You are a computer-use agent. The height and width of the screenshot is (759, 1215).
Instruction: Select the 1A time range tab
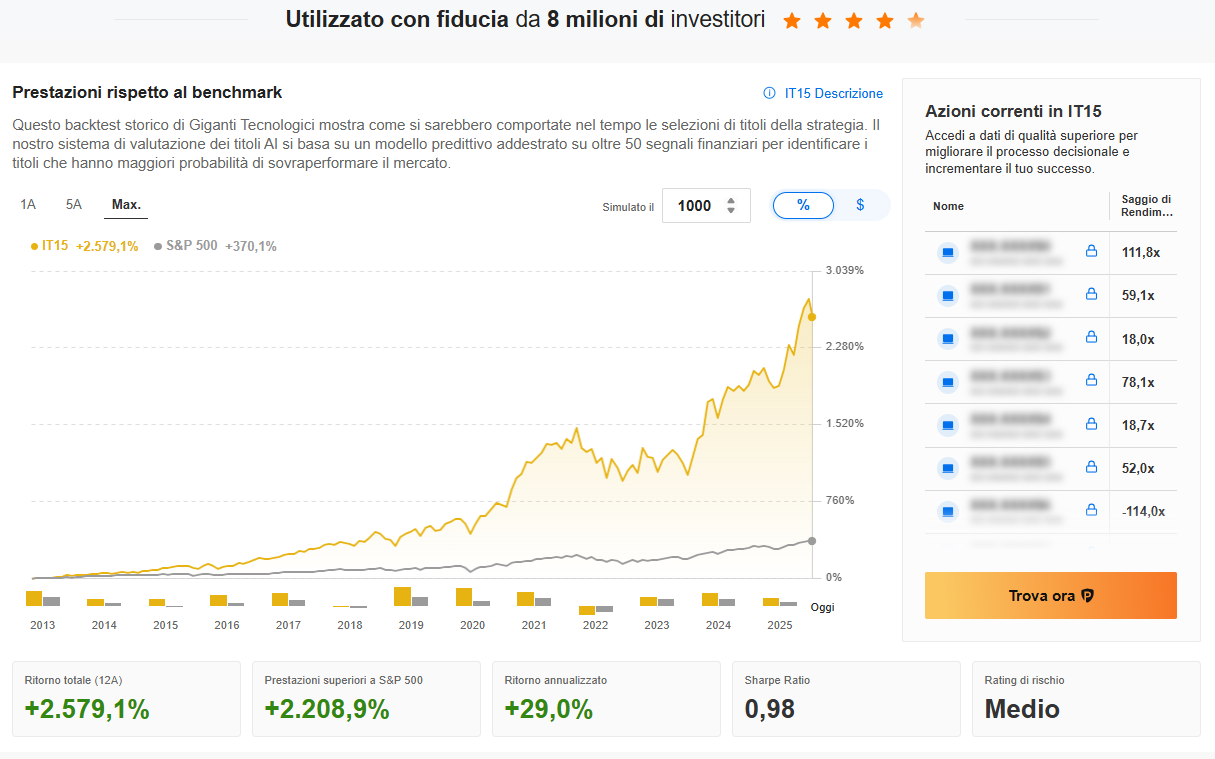coord(28,205)
